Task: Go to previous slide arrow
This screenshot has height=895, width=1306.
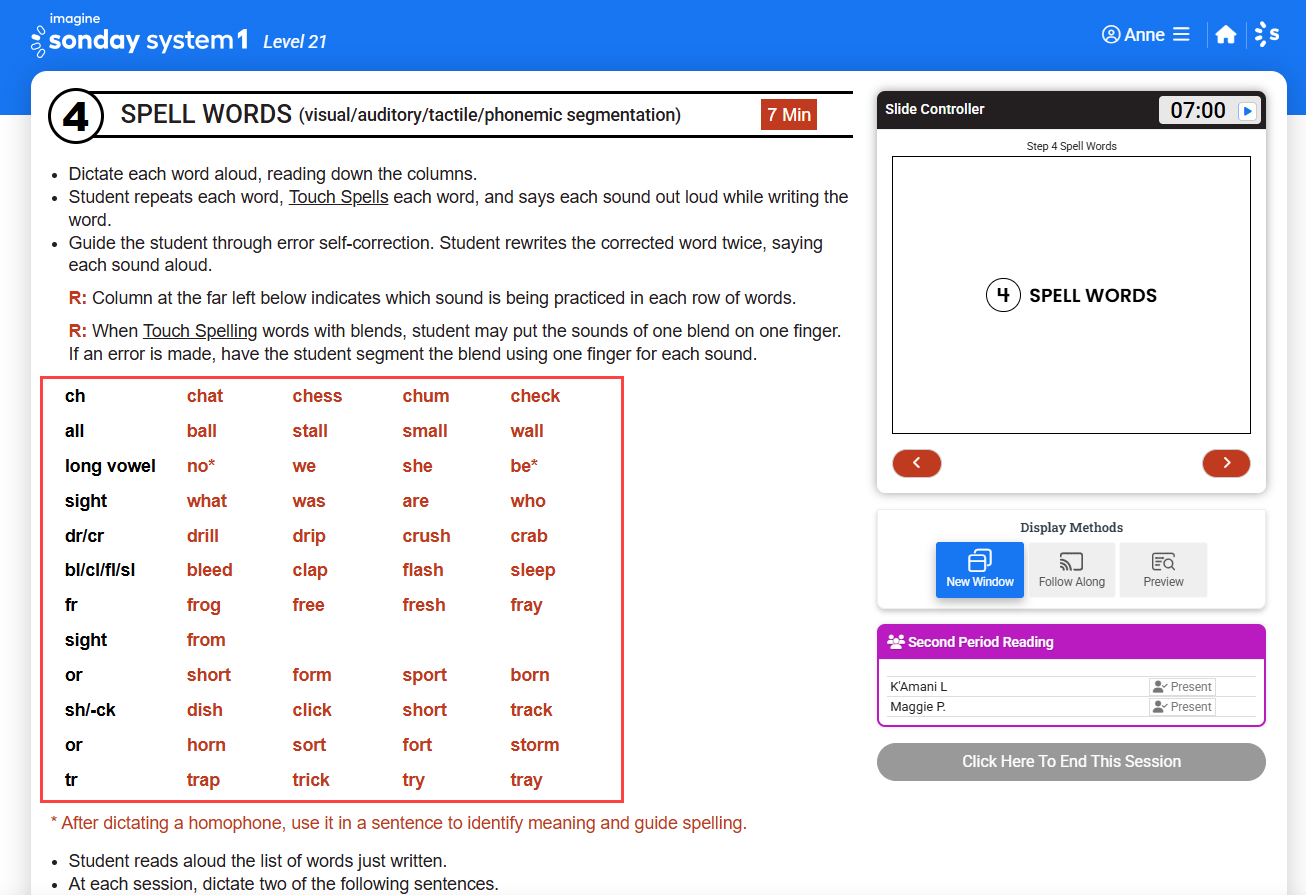Action: tap(917, 463)
